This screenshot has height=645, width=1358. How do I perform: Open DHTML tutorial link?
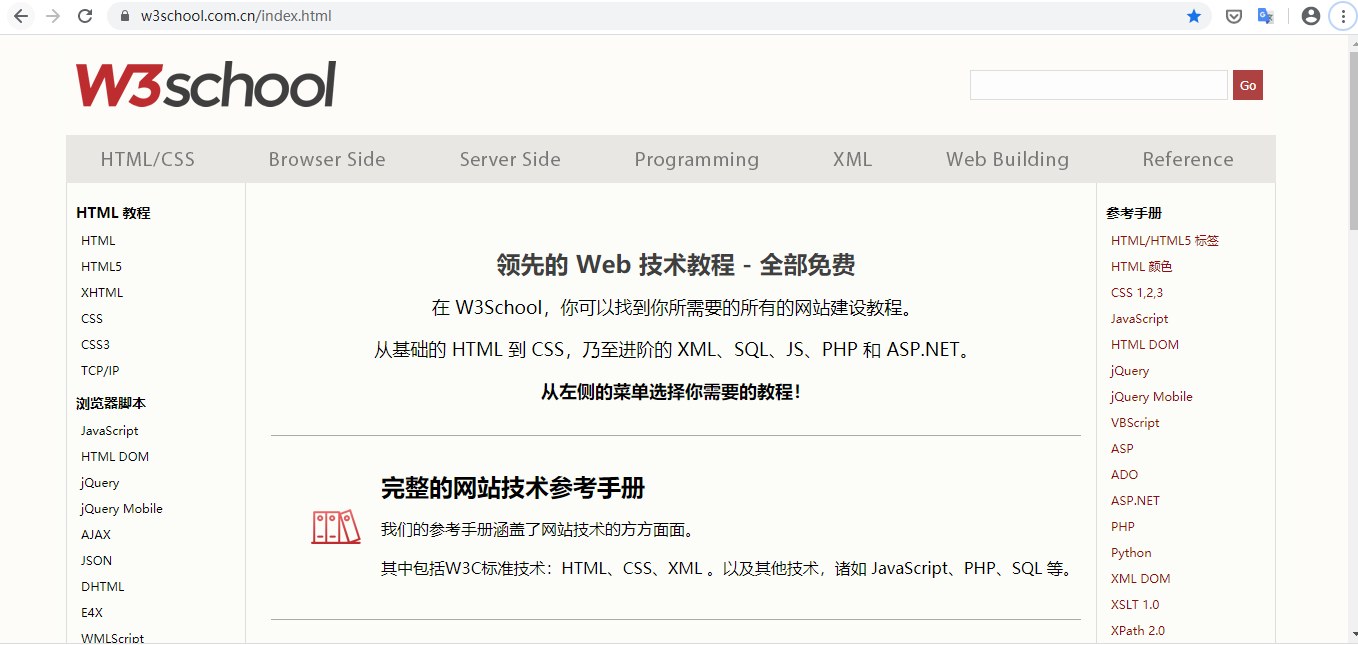pyautogui.click(x=103, y=586)
